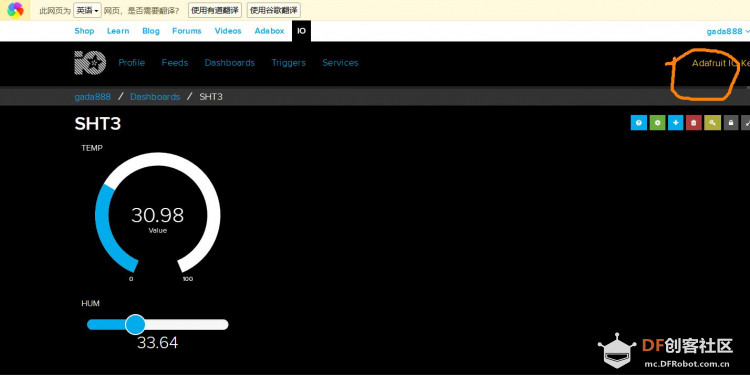This screenshot has height=375, width=750.
Task: Open page language dropdown showing 英语
Action: tap(88, 10)
